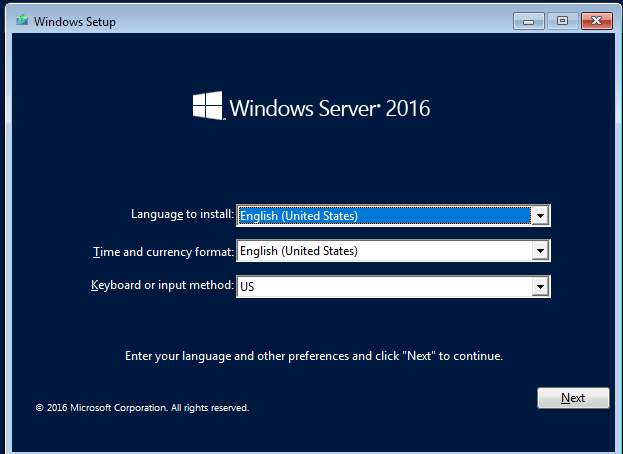This screenshot has width=623, height=454.
Task: Expand the Time and currency format arrow
Action: pos(540,251)
